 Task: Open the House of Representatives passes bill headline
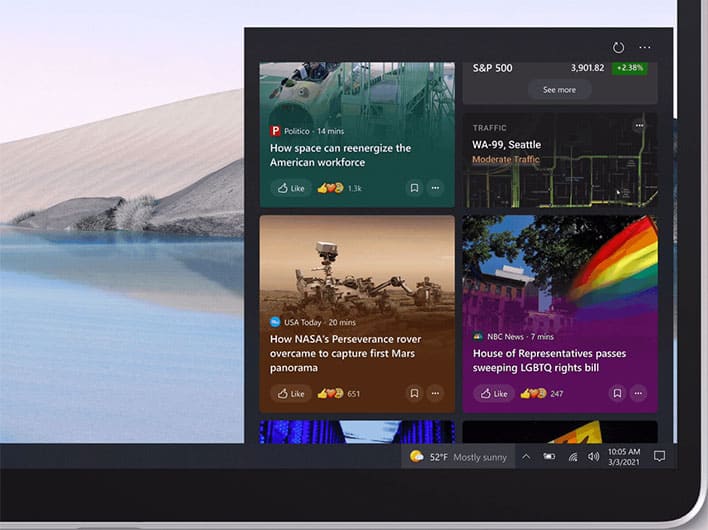coord(549,361)
